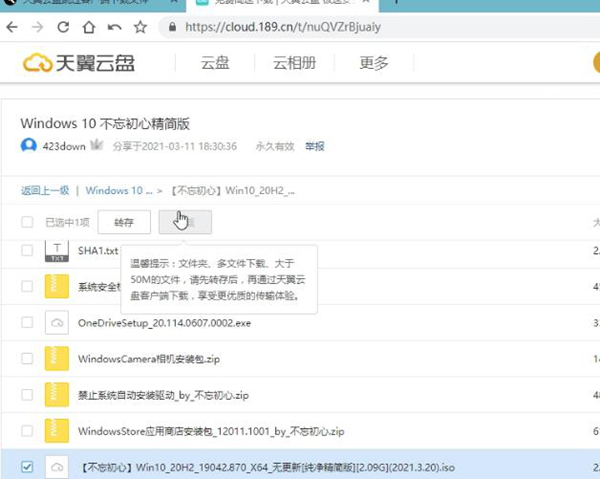This screenshot has height=479, width=600.
Task: Click the 423down user avatar icon
Action: (29, 146)
